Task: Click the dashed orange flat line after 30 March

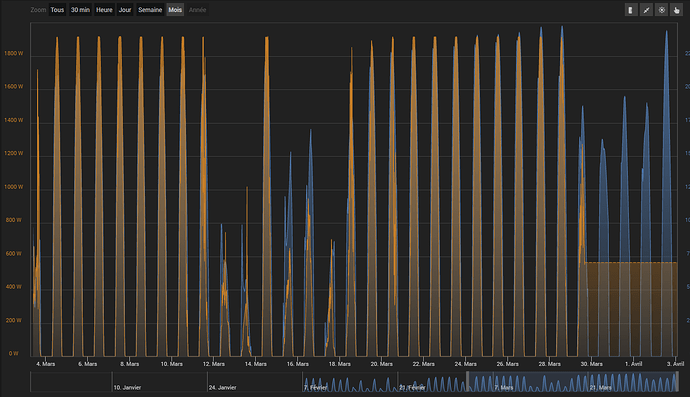Action: pyautogui.click(x=631, y=263)
